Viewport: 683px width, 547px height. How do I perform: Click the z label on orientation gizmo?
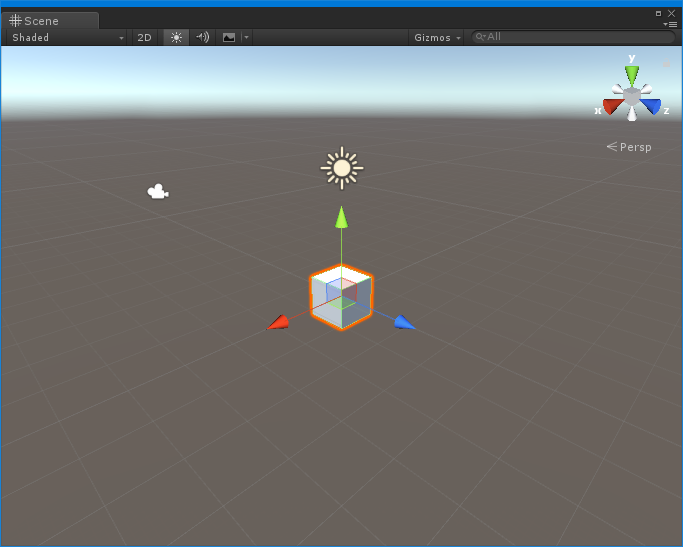point(666,111)
